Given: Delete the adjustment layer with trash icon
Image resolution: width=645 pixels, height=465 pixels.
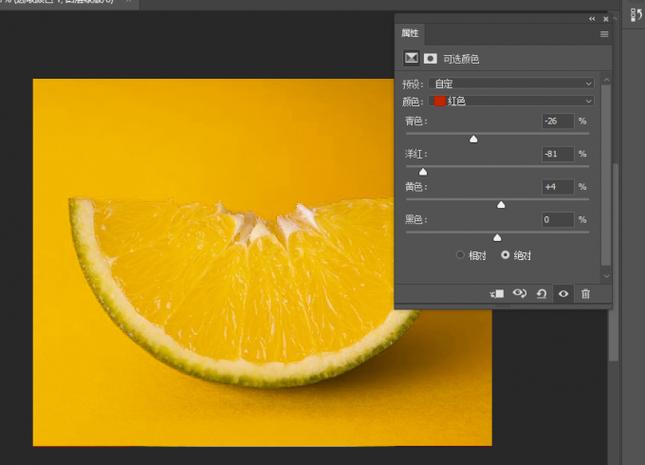Looking at the screenshot, I should pos(586,294).
